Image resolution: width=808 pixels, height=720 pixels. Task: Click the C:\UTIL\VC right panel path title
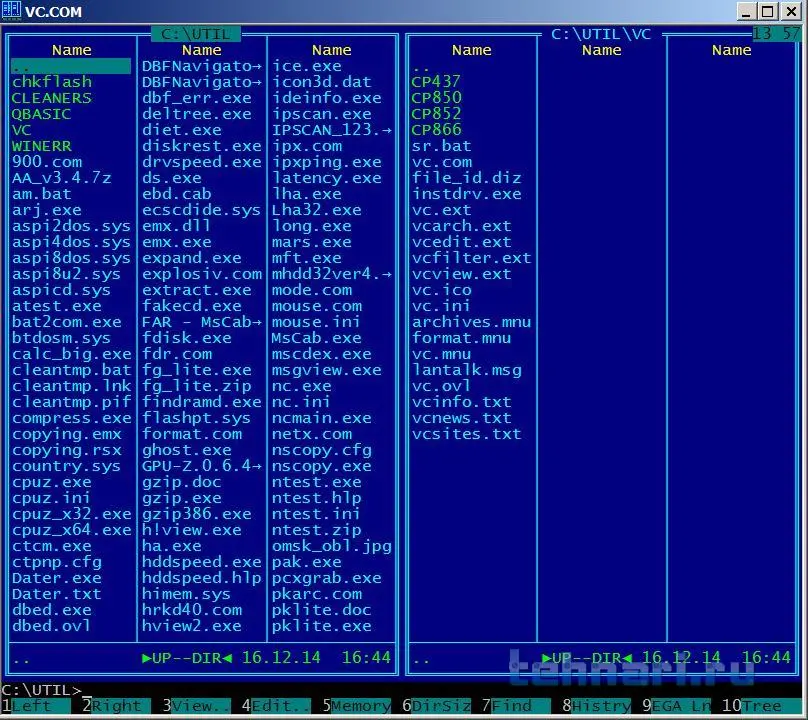pyautogui.click(x=601, y=34)
